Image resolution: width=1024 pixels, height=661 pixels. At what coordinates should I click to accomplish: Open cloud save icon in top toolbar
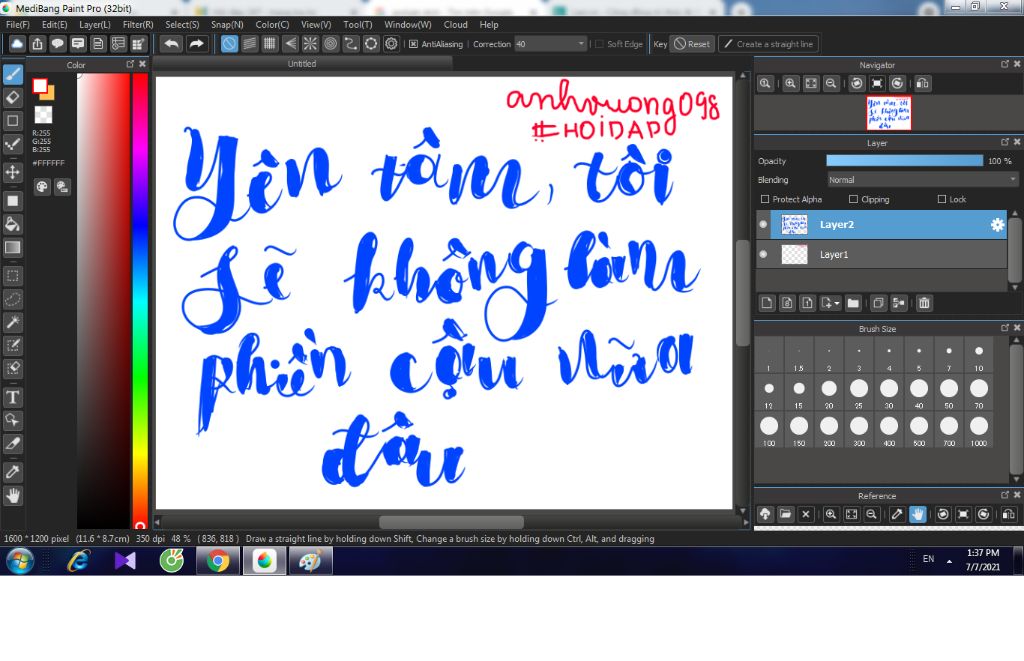(17, 44)
